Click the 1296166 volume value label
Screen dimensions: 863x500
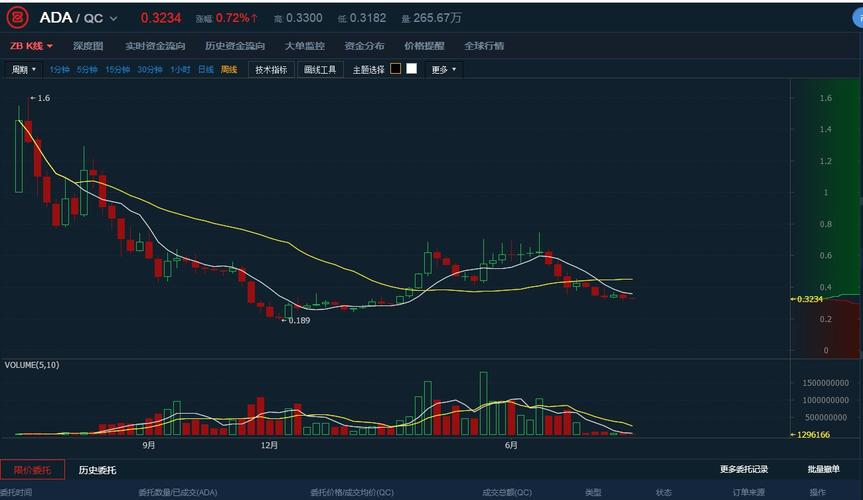(810, 434)
